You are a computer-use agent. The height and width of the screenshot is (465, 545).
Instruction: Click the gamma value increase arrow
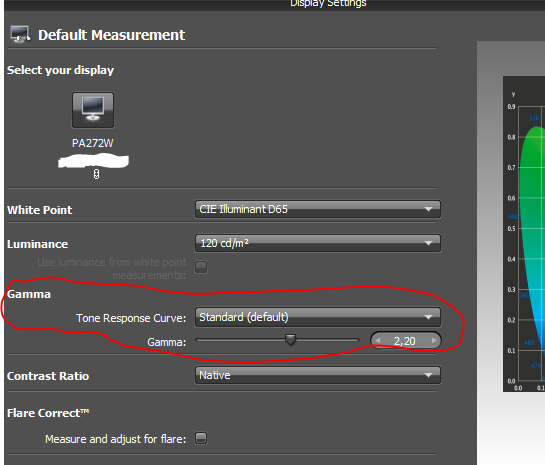[x=434, y=341]
